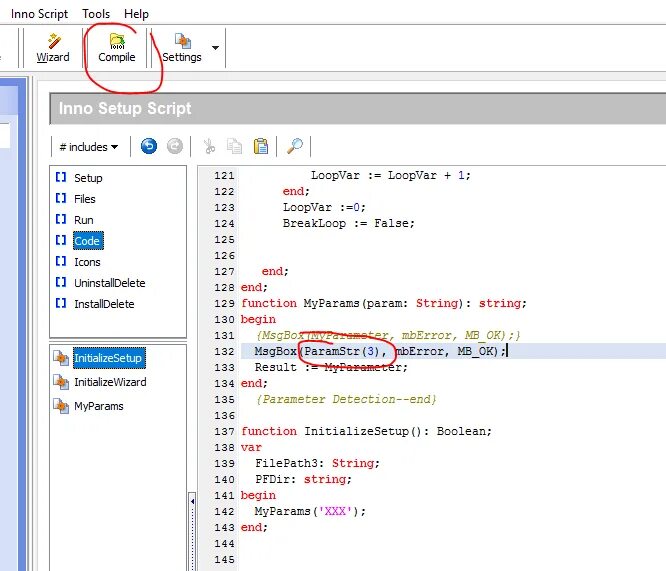Screen dimensions: 666x571
Task: Select the Setup section
Action: (88, 178)
